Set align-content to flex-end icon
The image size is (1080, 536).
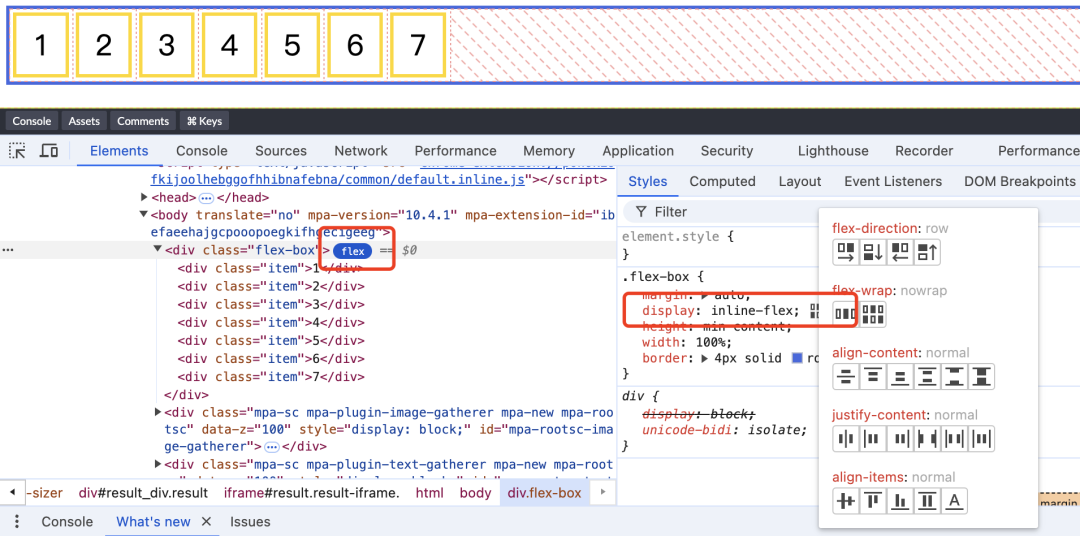tap(900, 377)
